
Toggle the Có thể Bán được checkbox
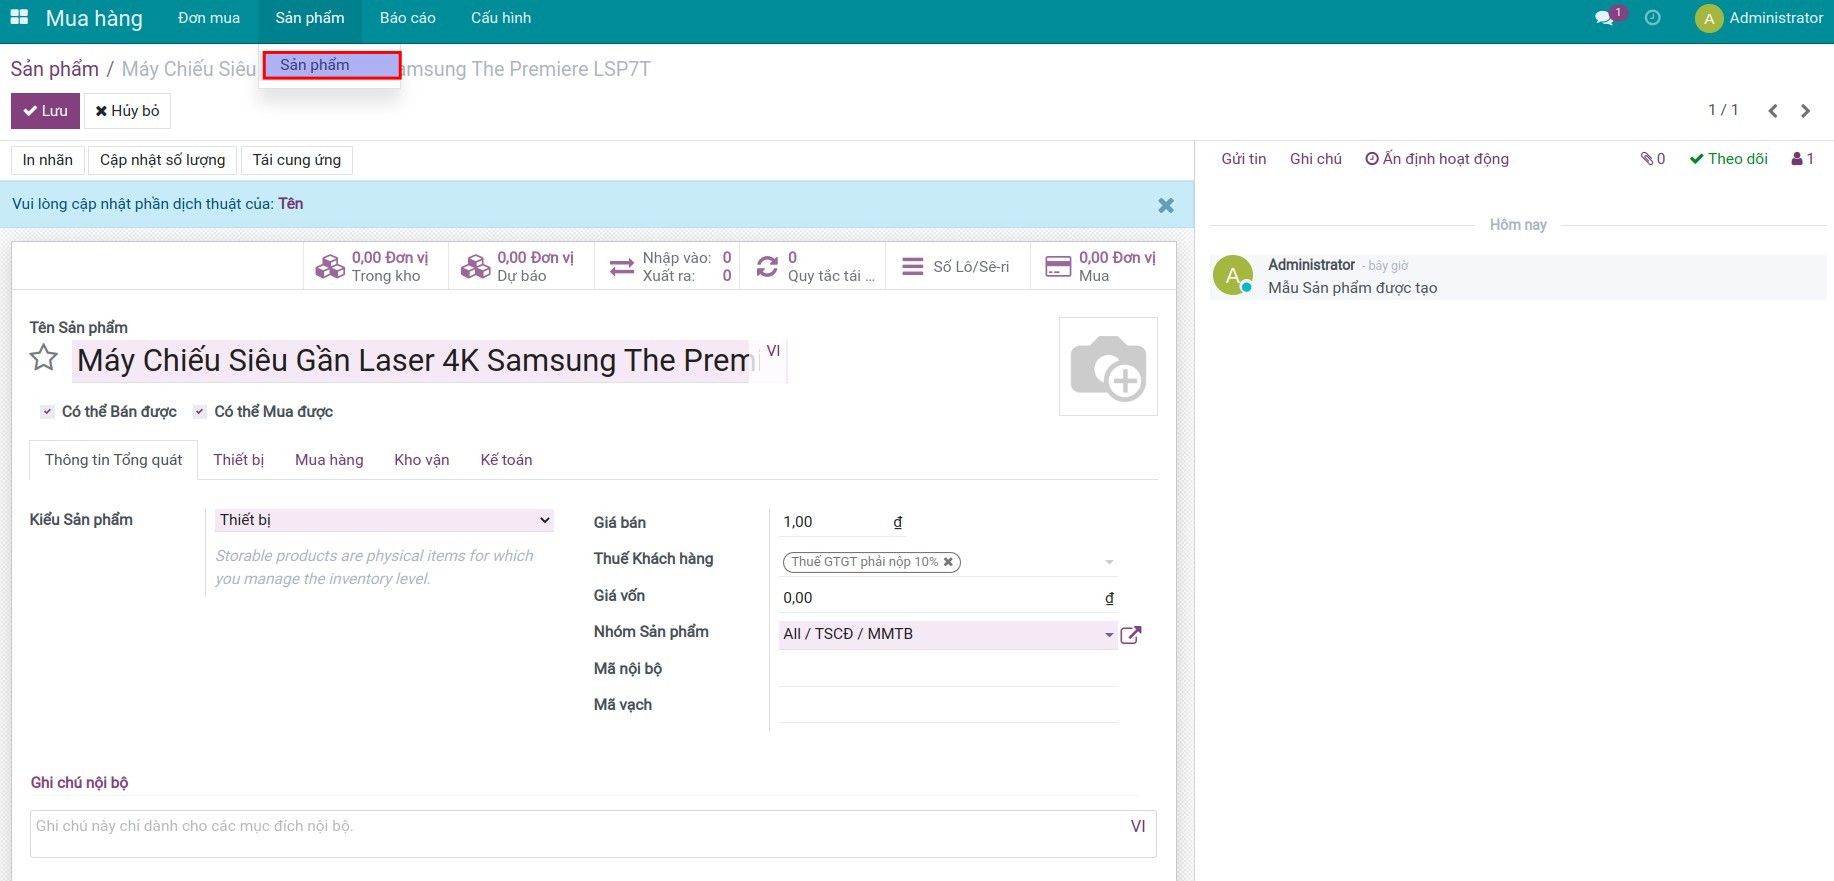(47, 412)
